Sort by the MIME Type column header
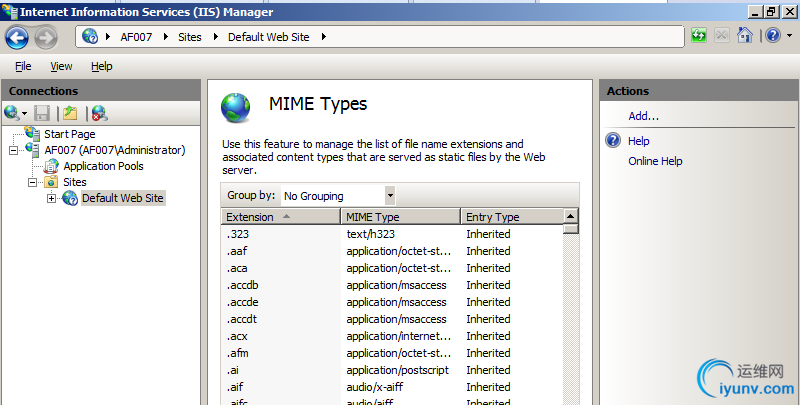This screenshot has width=800, height=405. pyautogui.click(x=401, y=217)
